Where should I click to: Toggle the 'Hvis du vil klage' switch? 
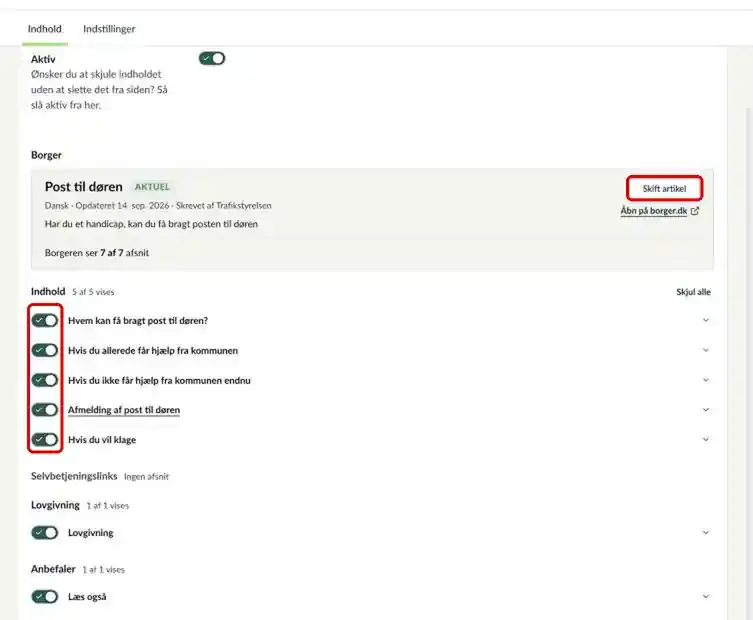[45, 439]
